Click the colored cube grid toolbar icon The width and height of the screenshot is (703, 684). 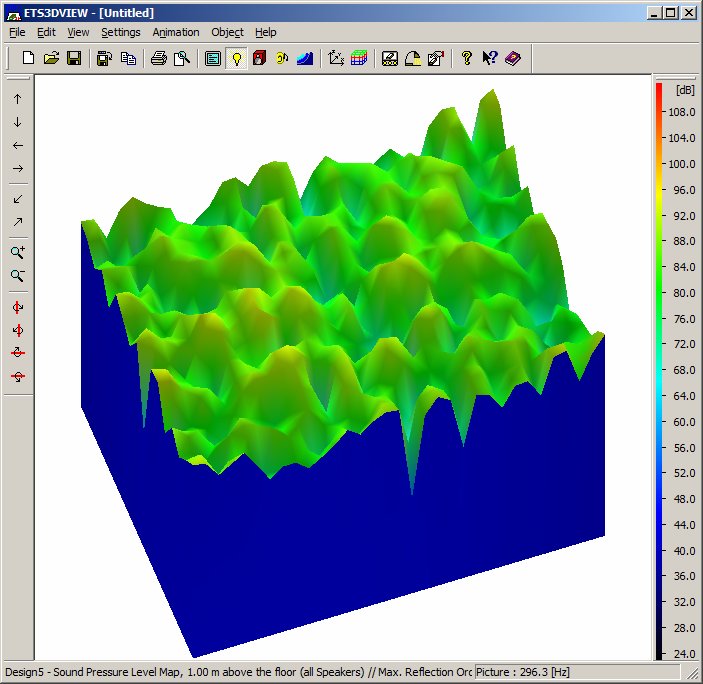point(359,58)
